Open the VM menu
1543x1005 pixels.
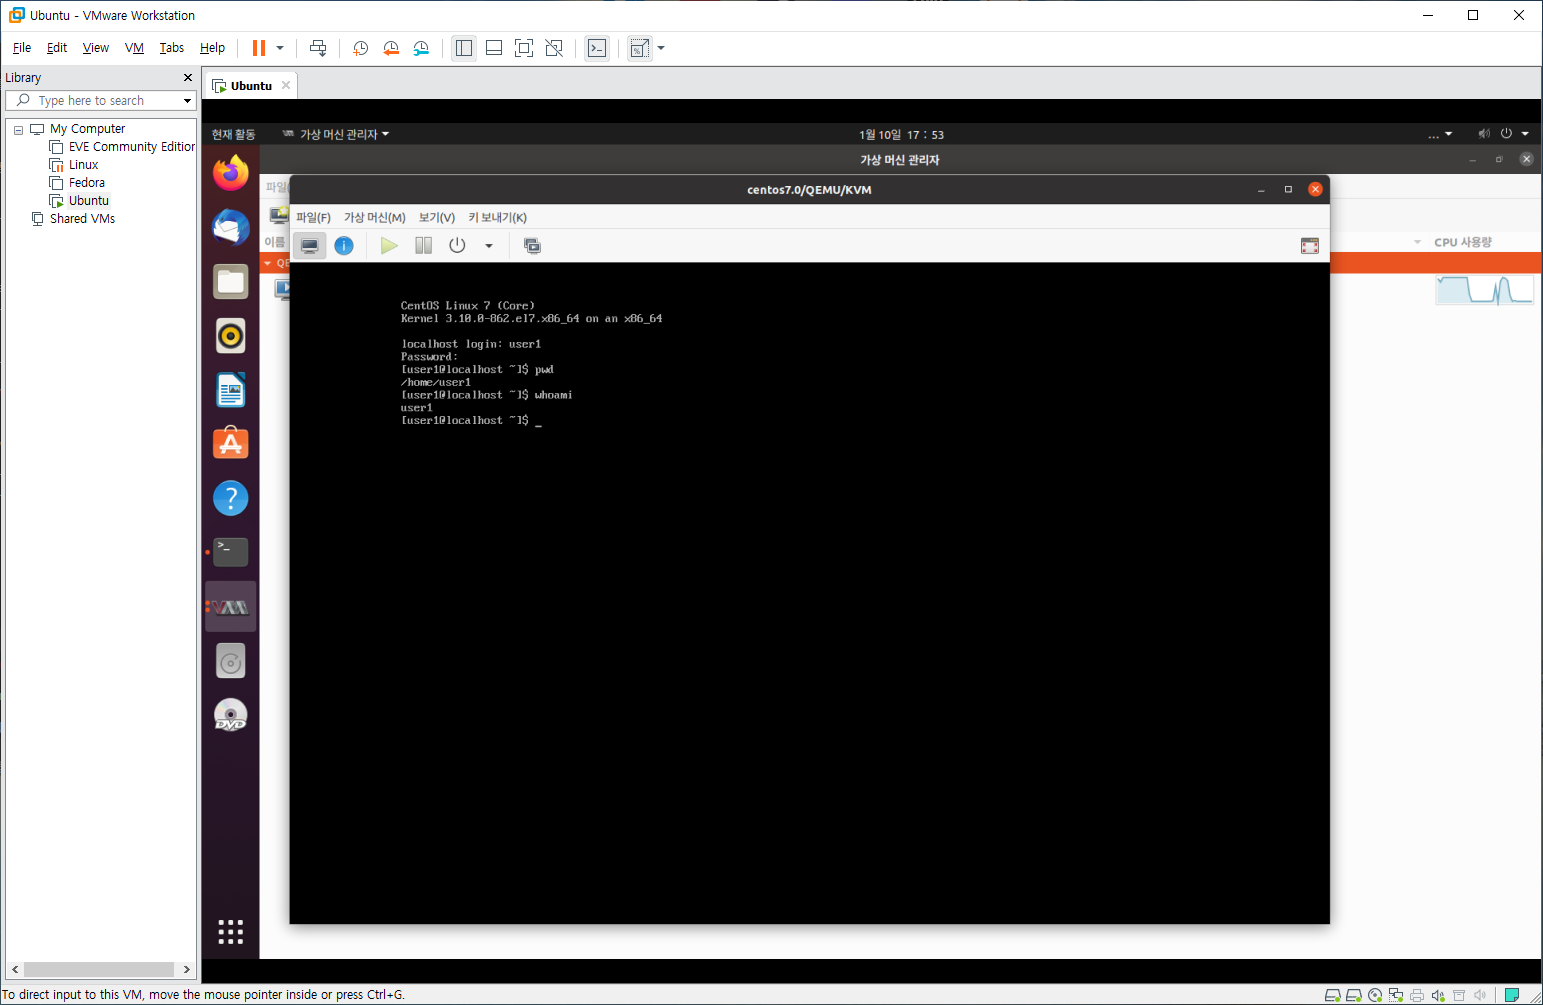(x=134, y=48)
